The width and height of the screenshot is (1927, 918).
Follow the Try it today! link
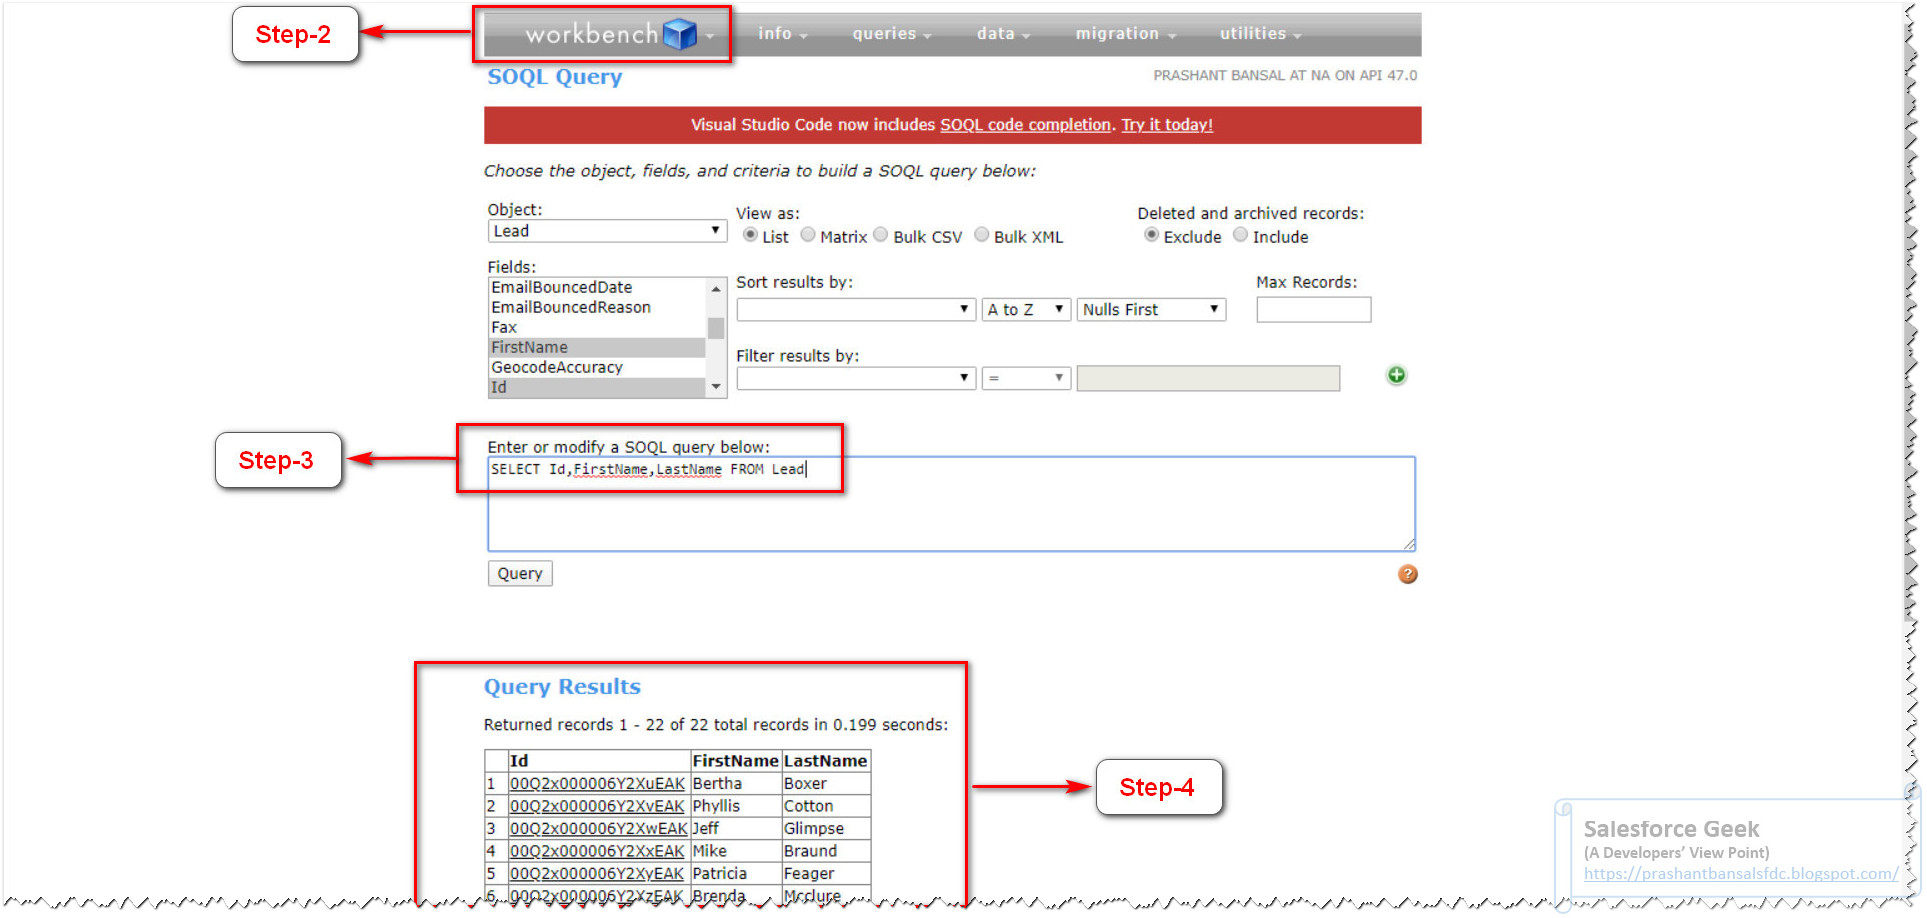(x=1167, y=125)
